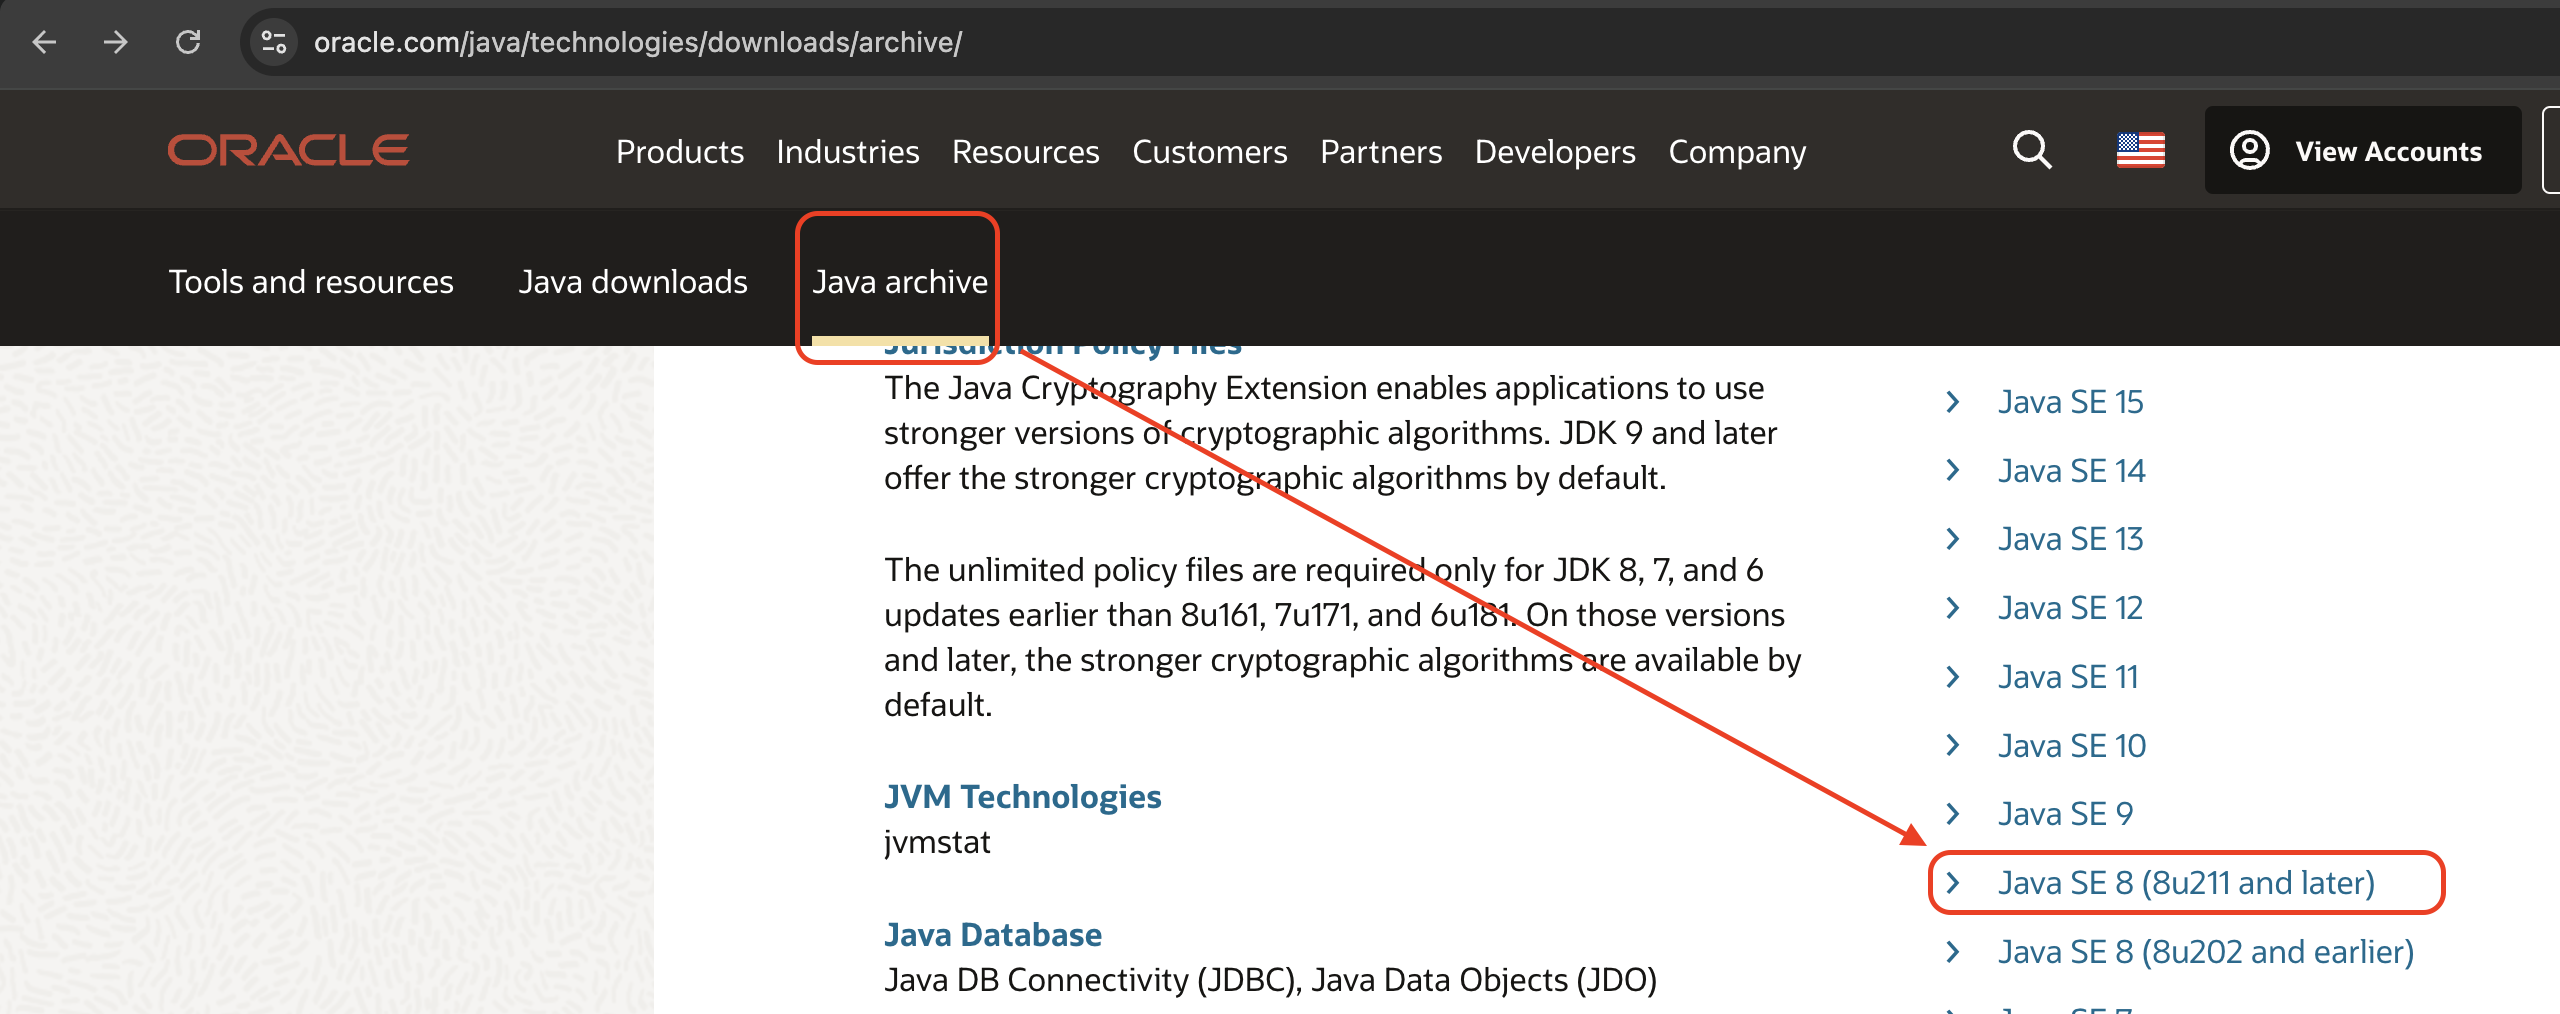Expand chevron beside Java SE 8 (8u211 and later)
The width and height of the screenshot is (2560, 1014).
pos(1953,883)
